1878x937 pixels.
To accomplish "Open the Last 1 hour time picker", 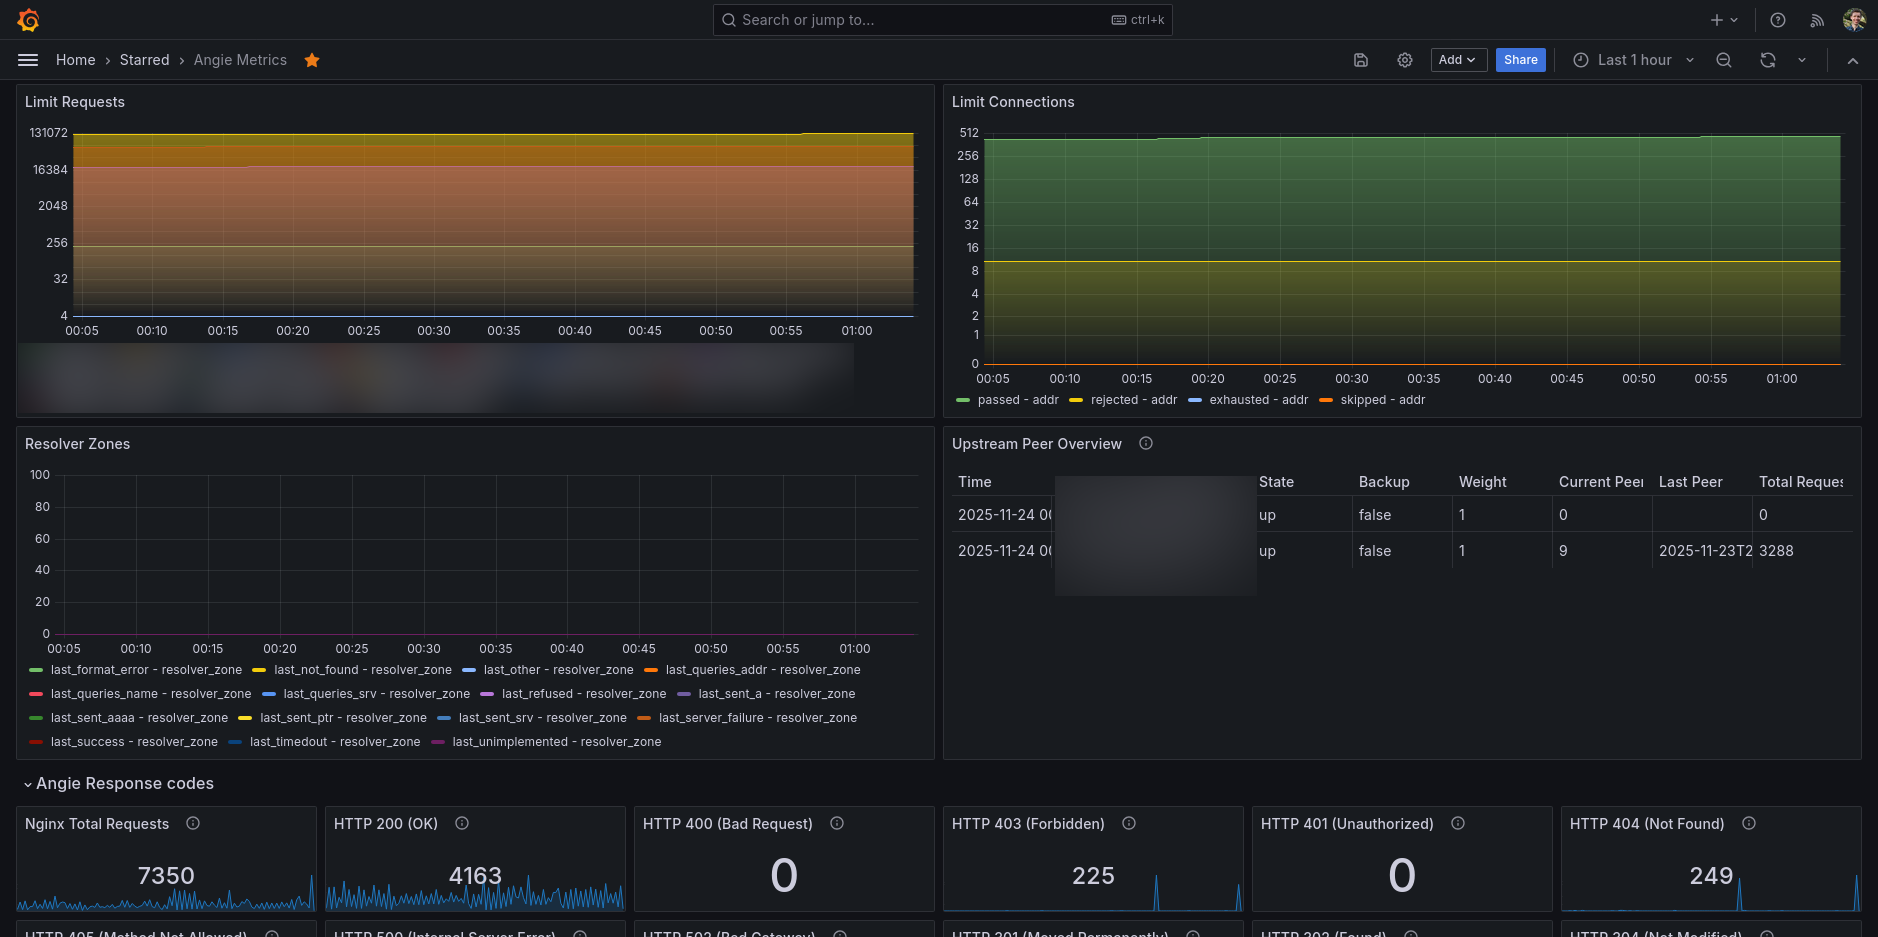I will click(1634, 60).
